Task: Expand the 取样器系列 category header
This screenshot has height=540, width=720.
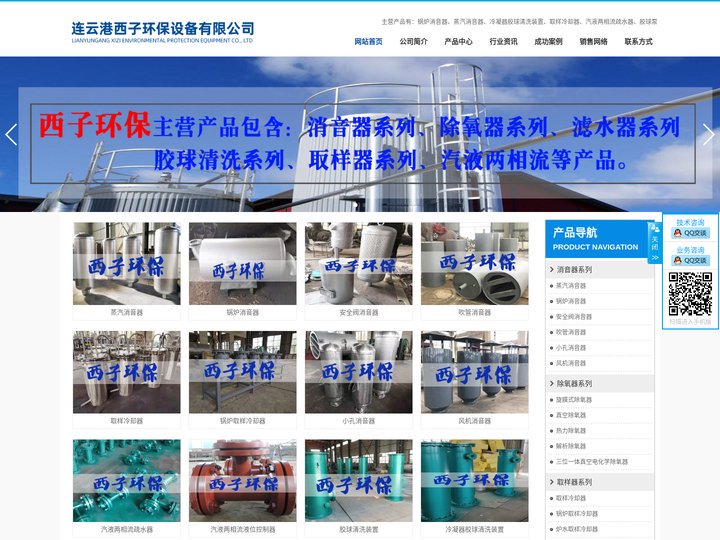Action: click(599, 482)
